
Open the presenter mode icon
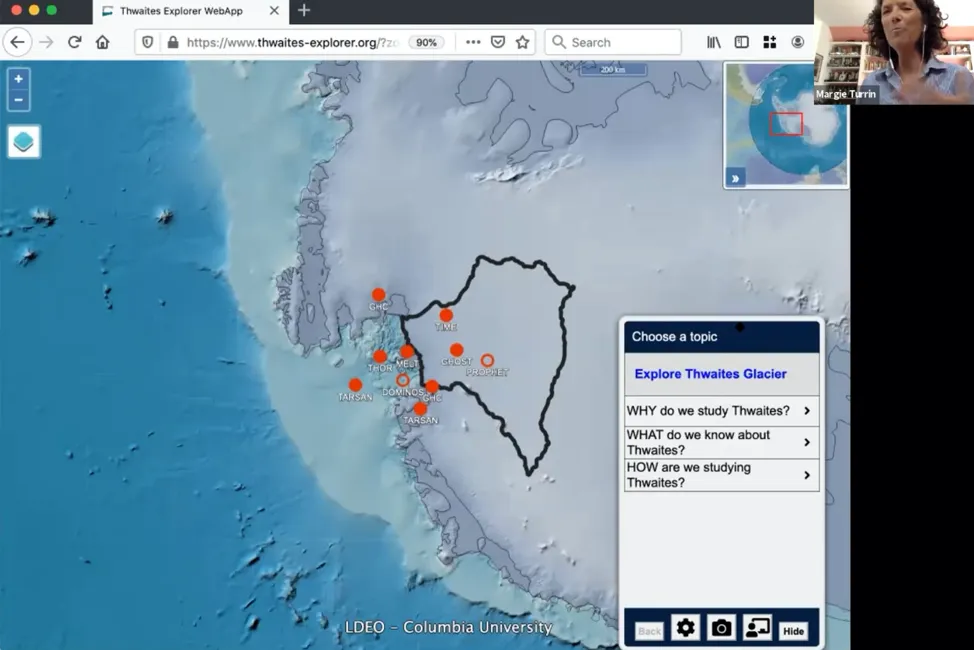point(757,628)
